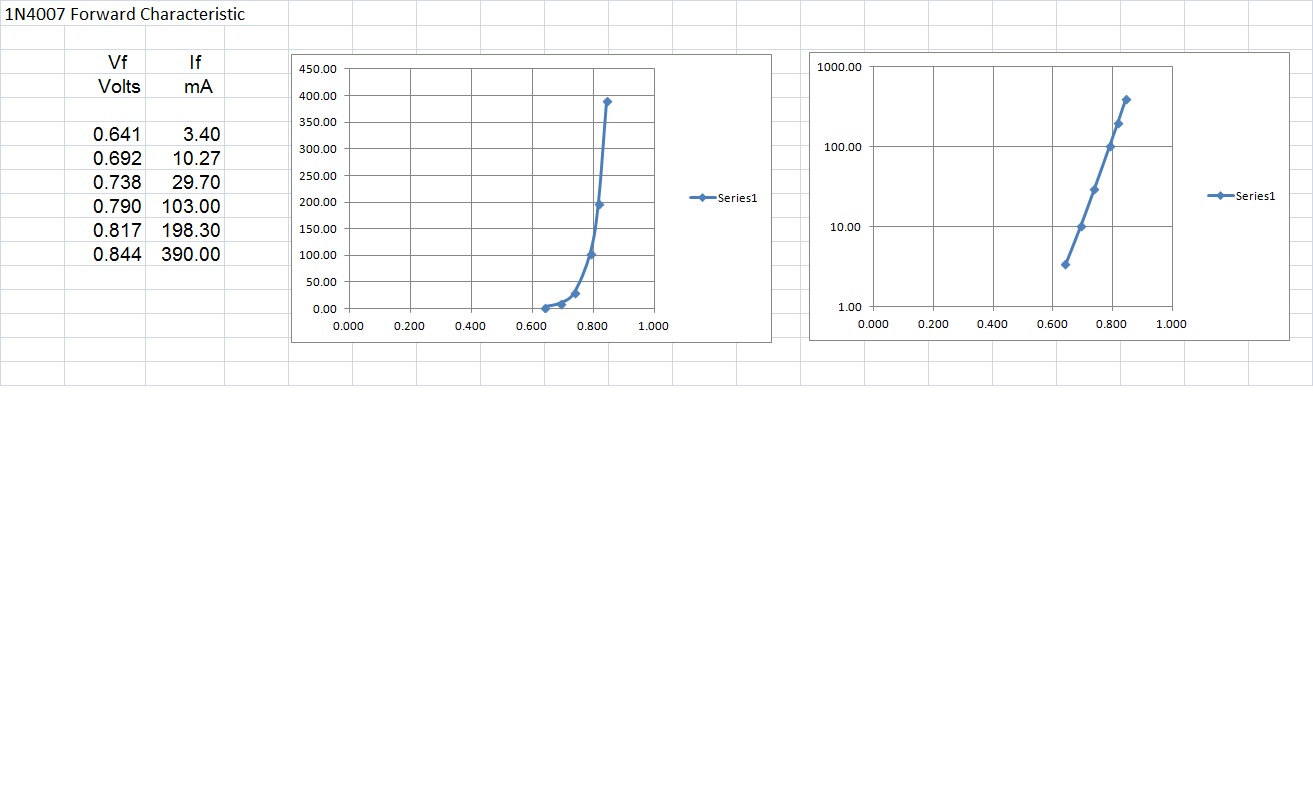1313x810 pixels.
Task: Select the '1N4007 Forward Characteristic' title cell
Action: (x=125, y=14)
